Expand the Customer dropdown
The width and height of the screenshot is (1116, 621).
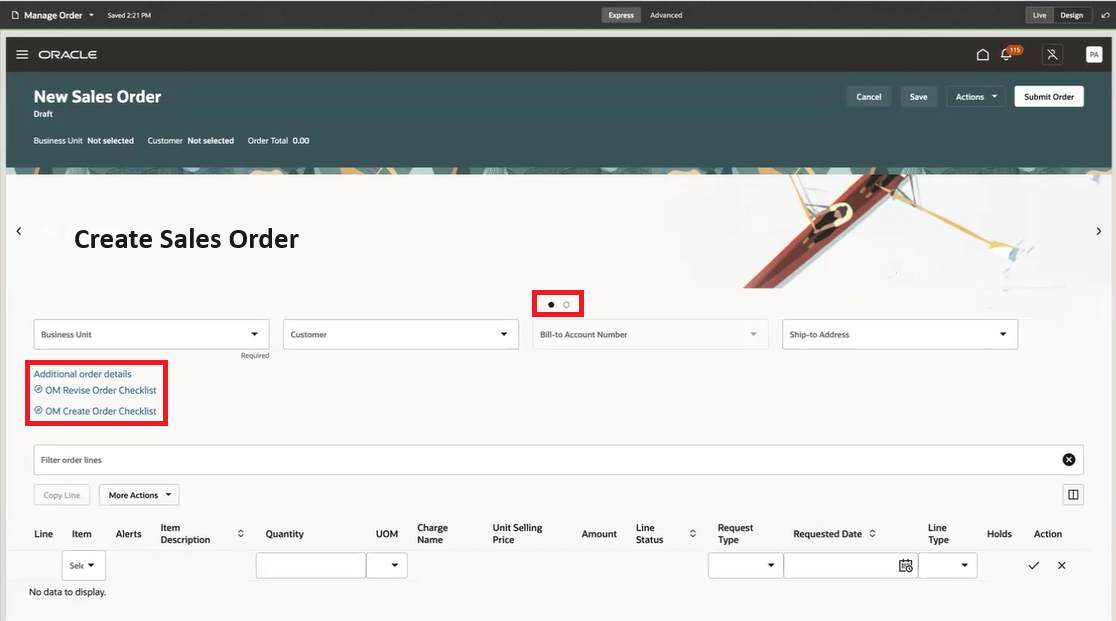point(503,334)
